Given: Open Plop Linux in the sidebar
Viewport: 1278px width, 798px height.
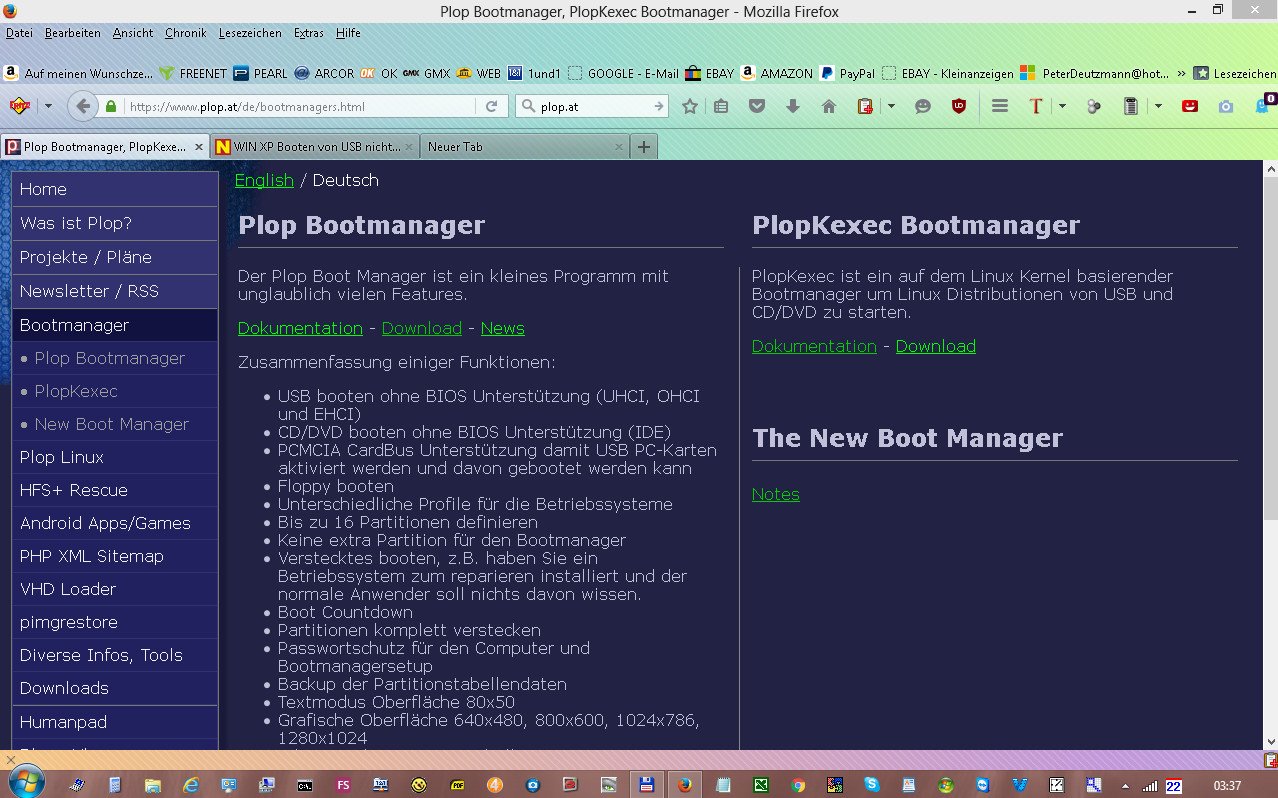Looking at the screenshot, I should pos(115,457).
